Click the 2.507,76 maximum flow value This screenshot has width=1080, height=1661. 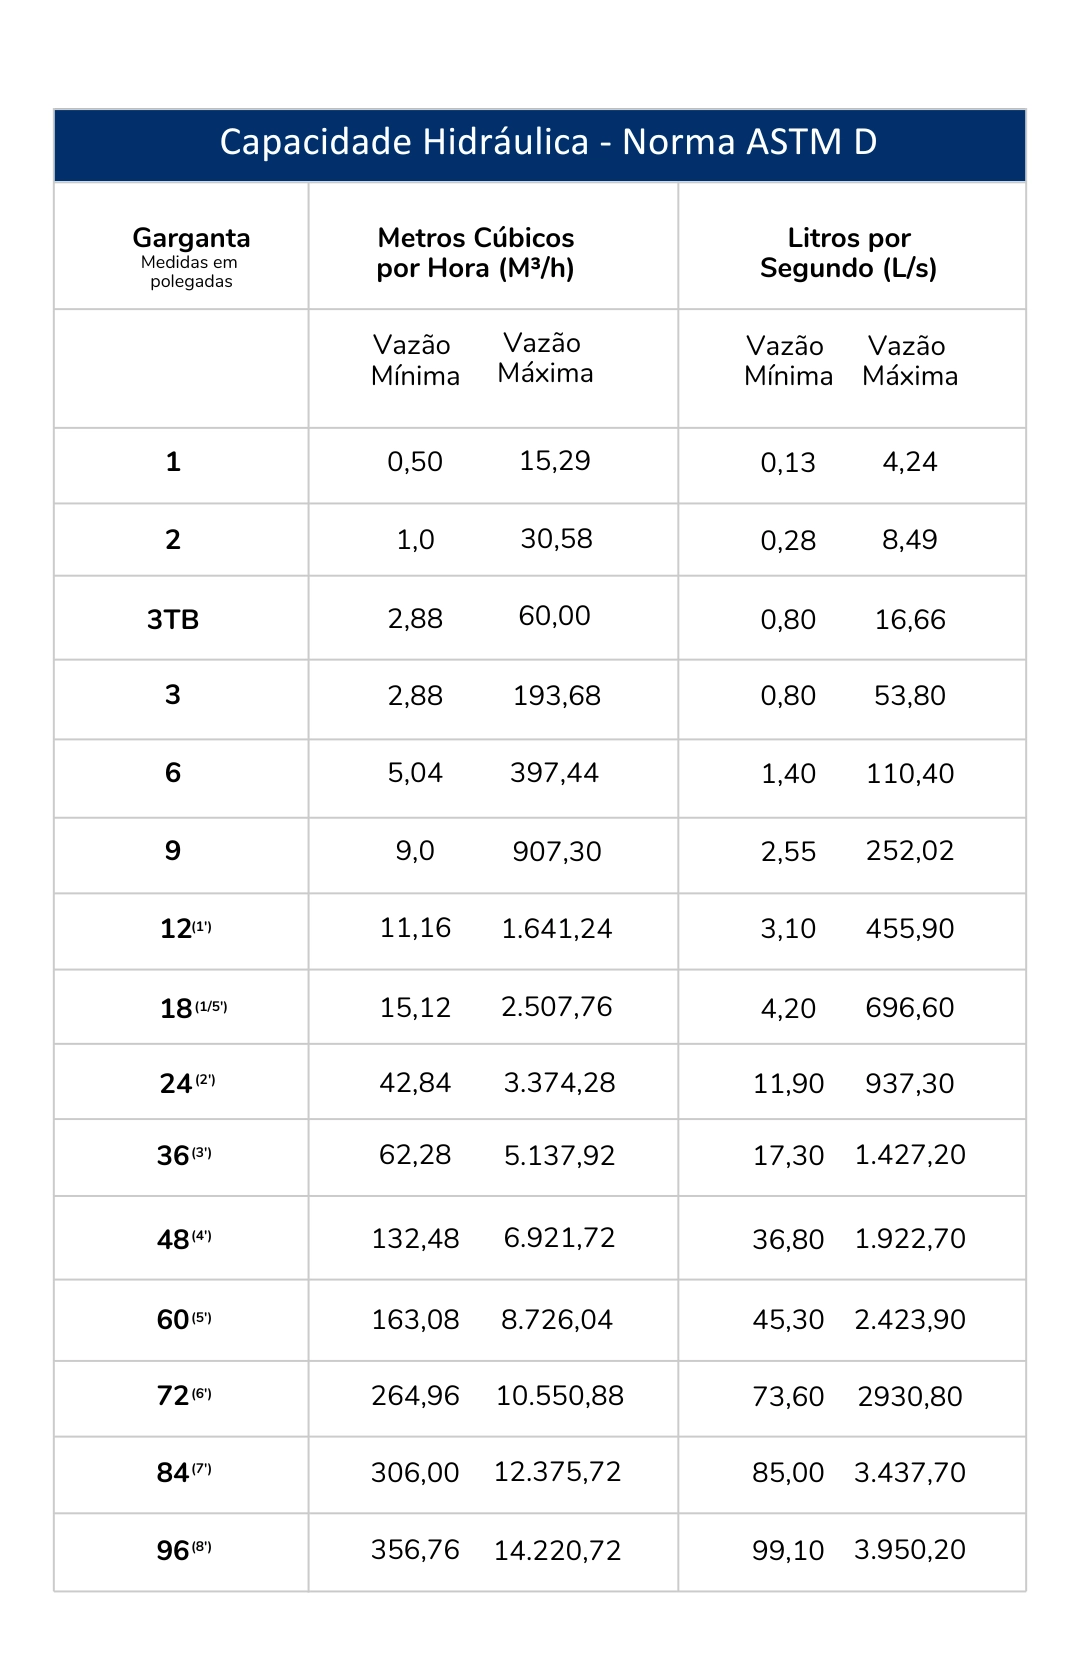[556, 1007]
